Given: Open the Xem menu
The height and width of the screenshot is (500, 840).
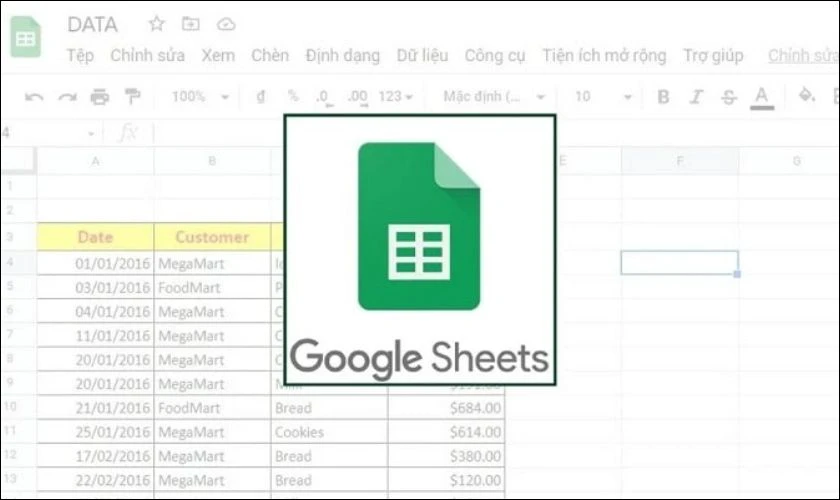Looking at the screenshot, I should coord(218,55).
